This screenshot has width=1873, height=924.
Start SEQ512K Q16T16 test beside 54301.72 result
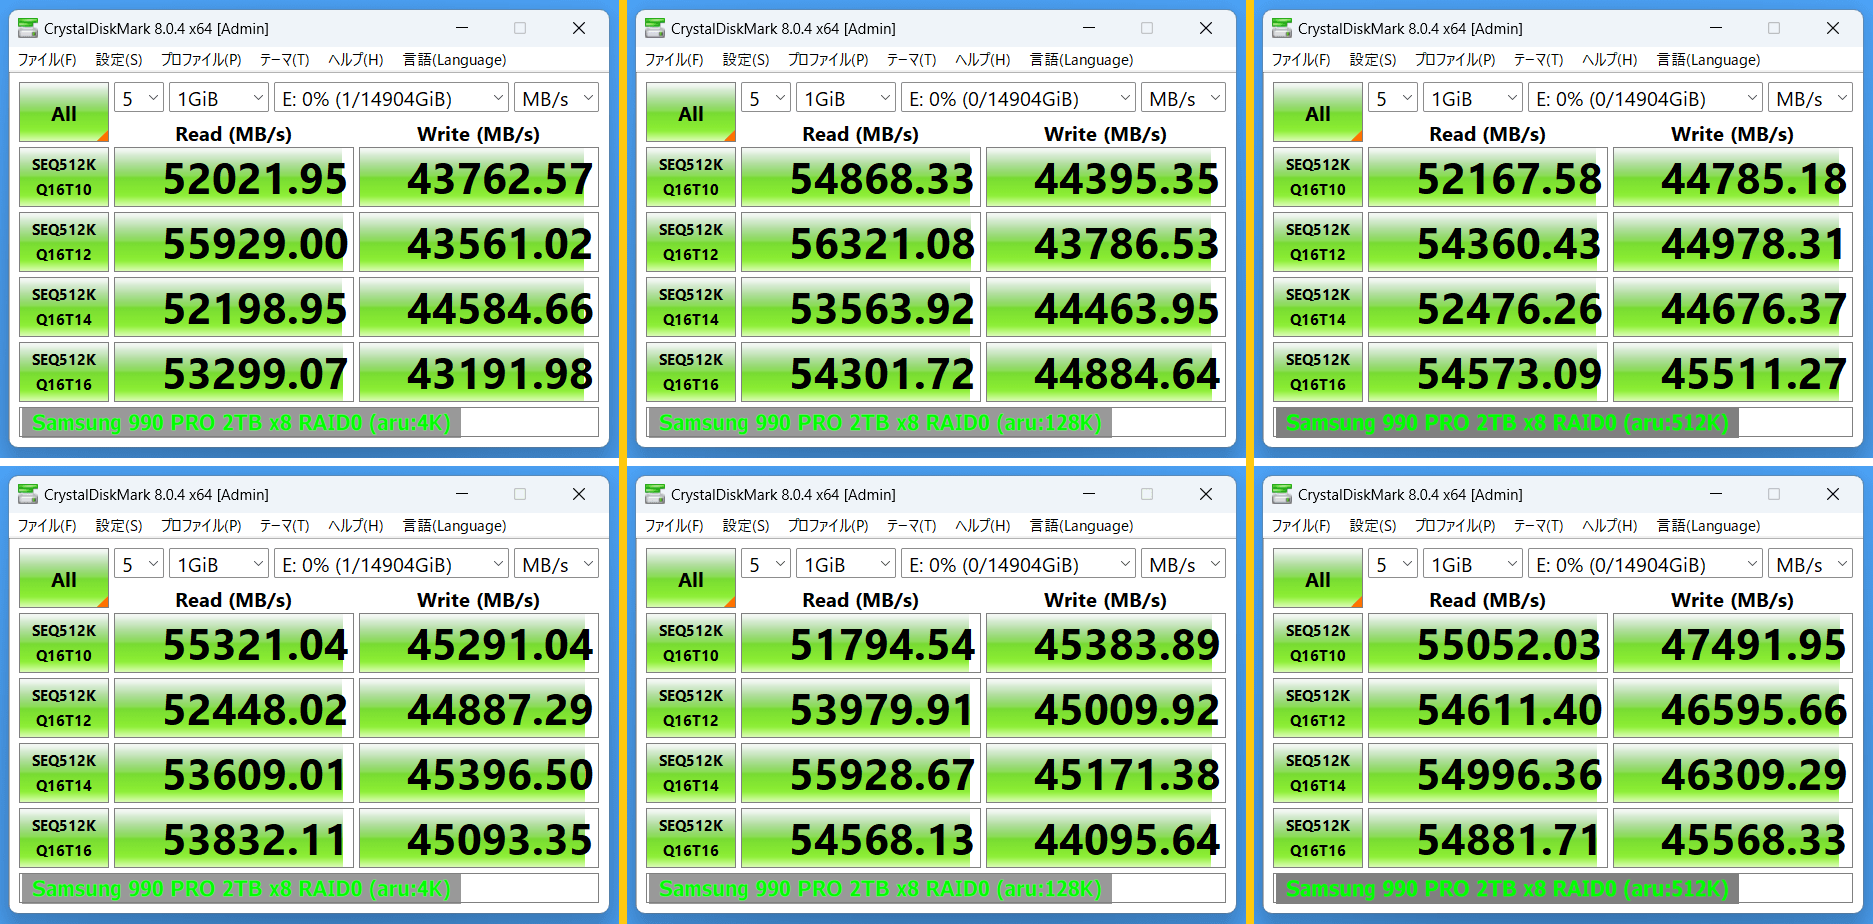tap(691, 372)
